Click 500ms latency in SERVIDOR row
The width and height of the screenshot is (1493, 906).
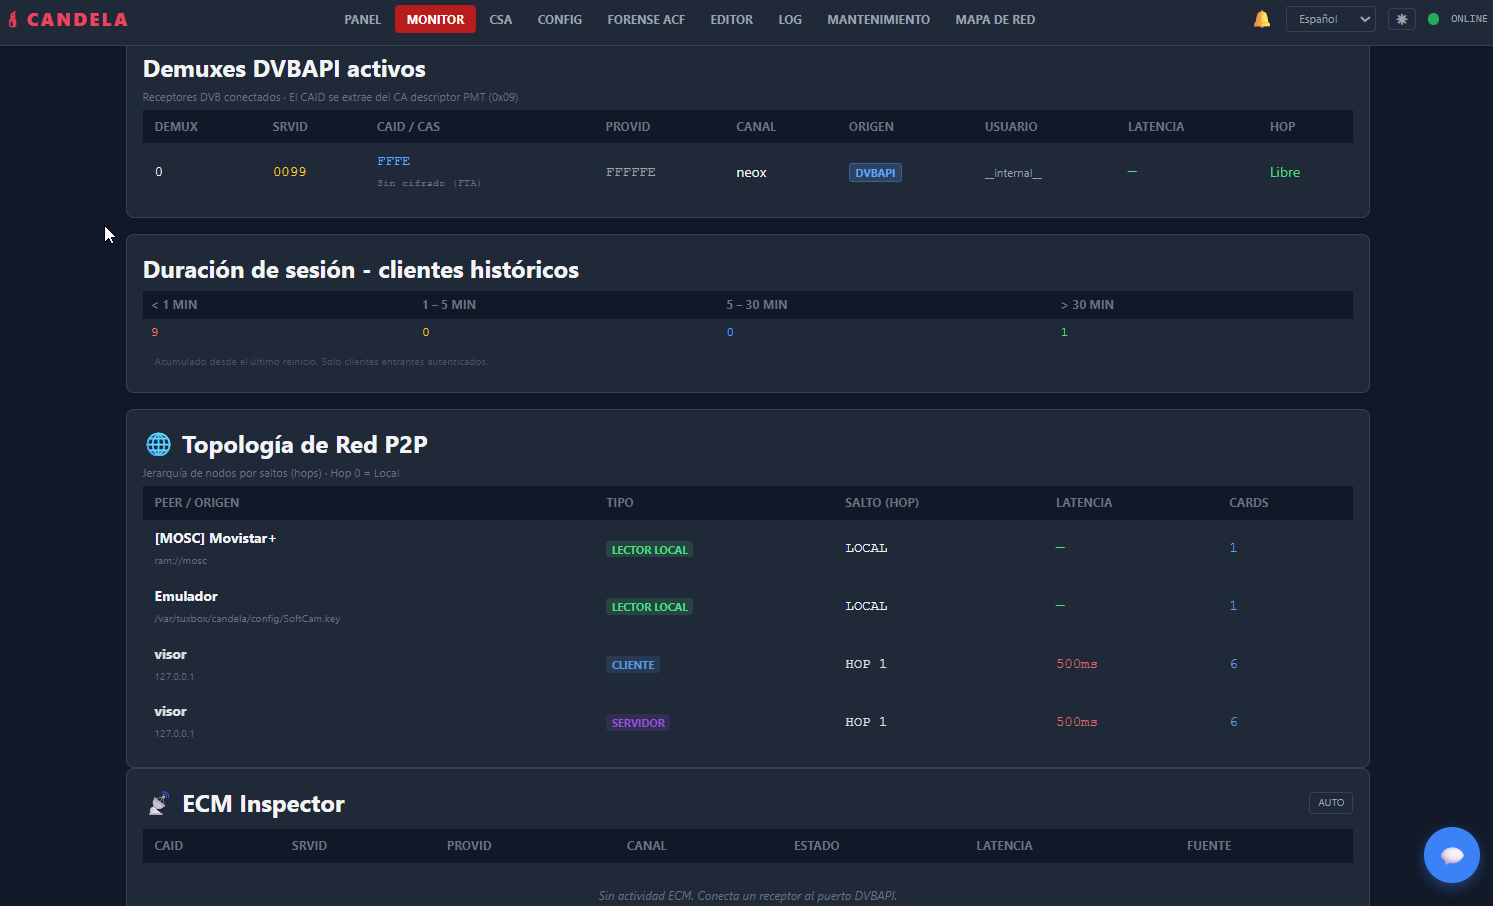pos(1077,722)
